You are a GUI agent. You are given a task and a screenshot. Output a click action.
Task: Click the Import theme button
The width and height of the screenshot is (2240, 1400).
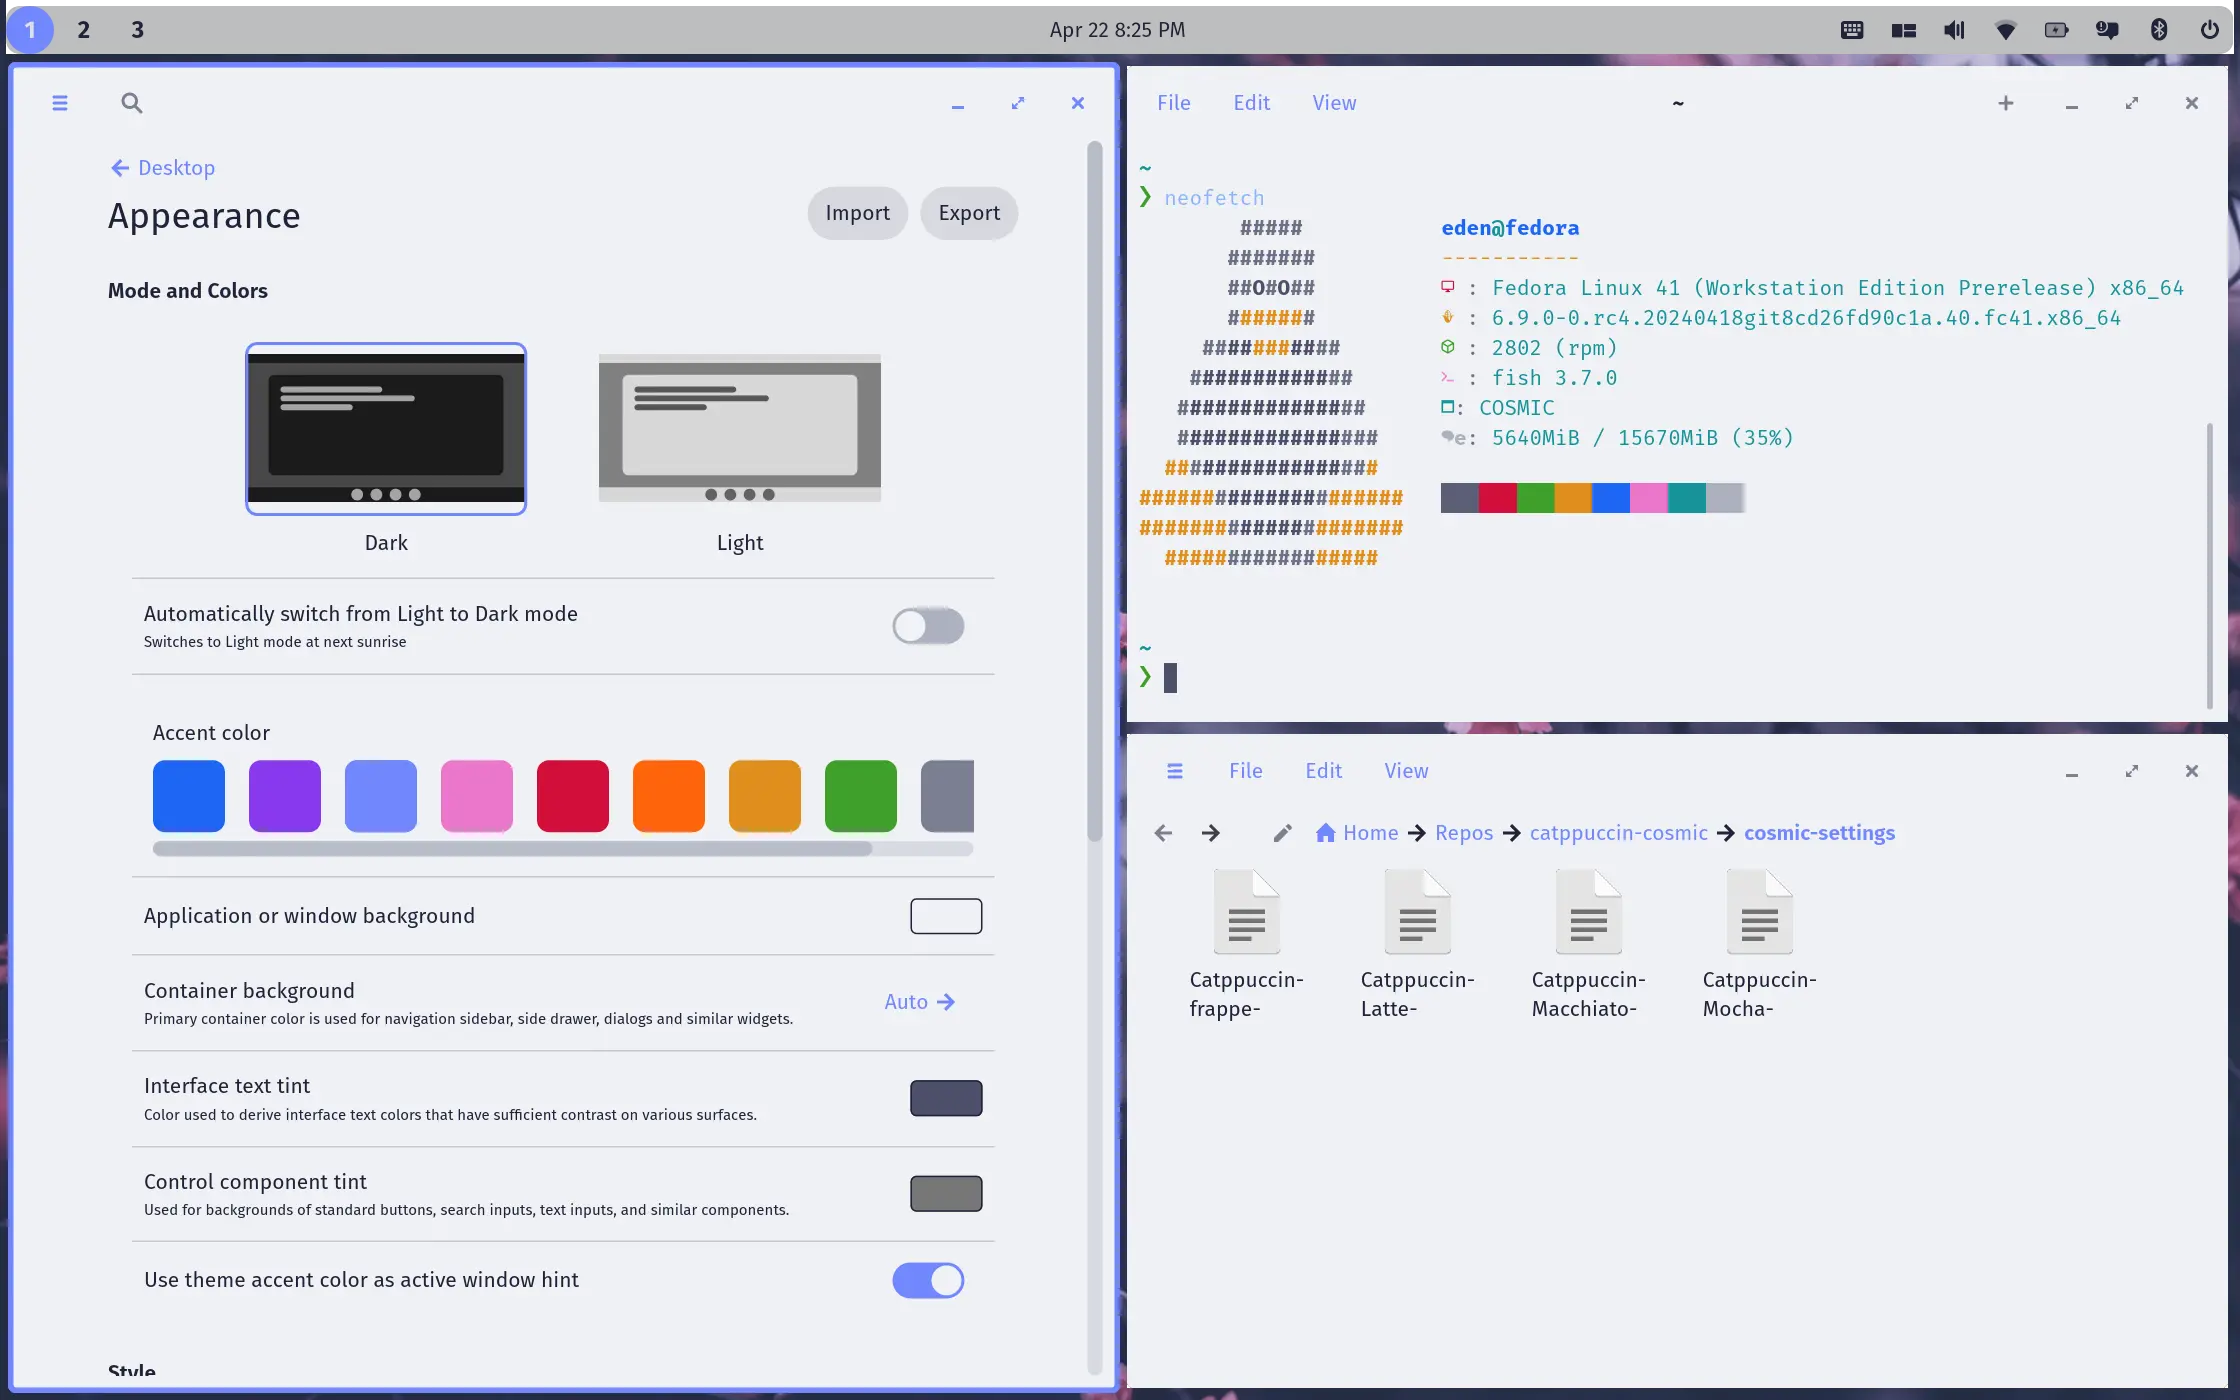tap(857, 213)
